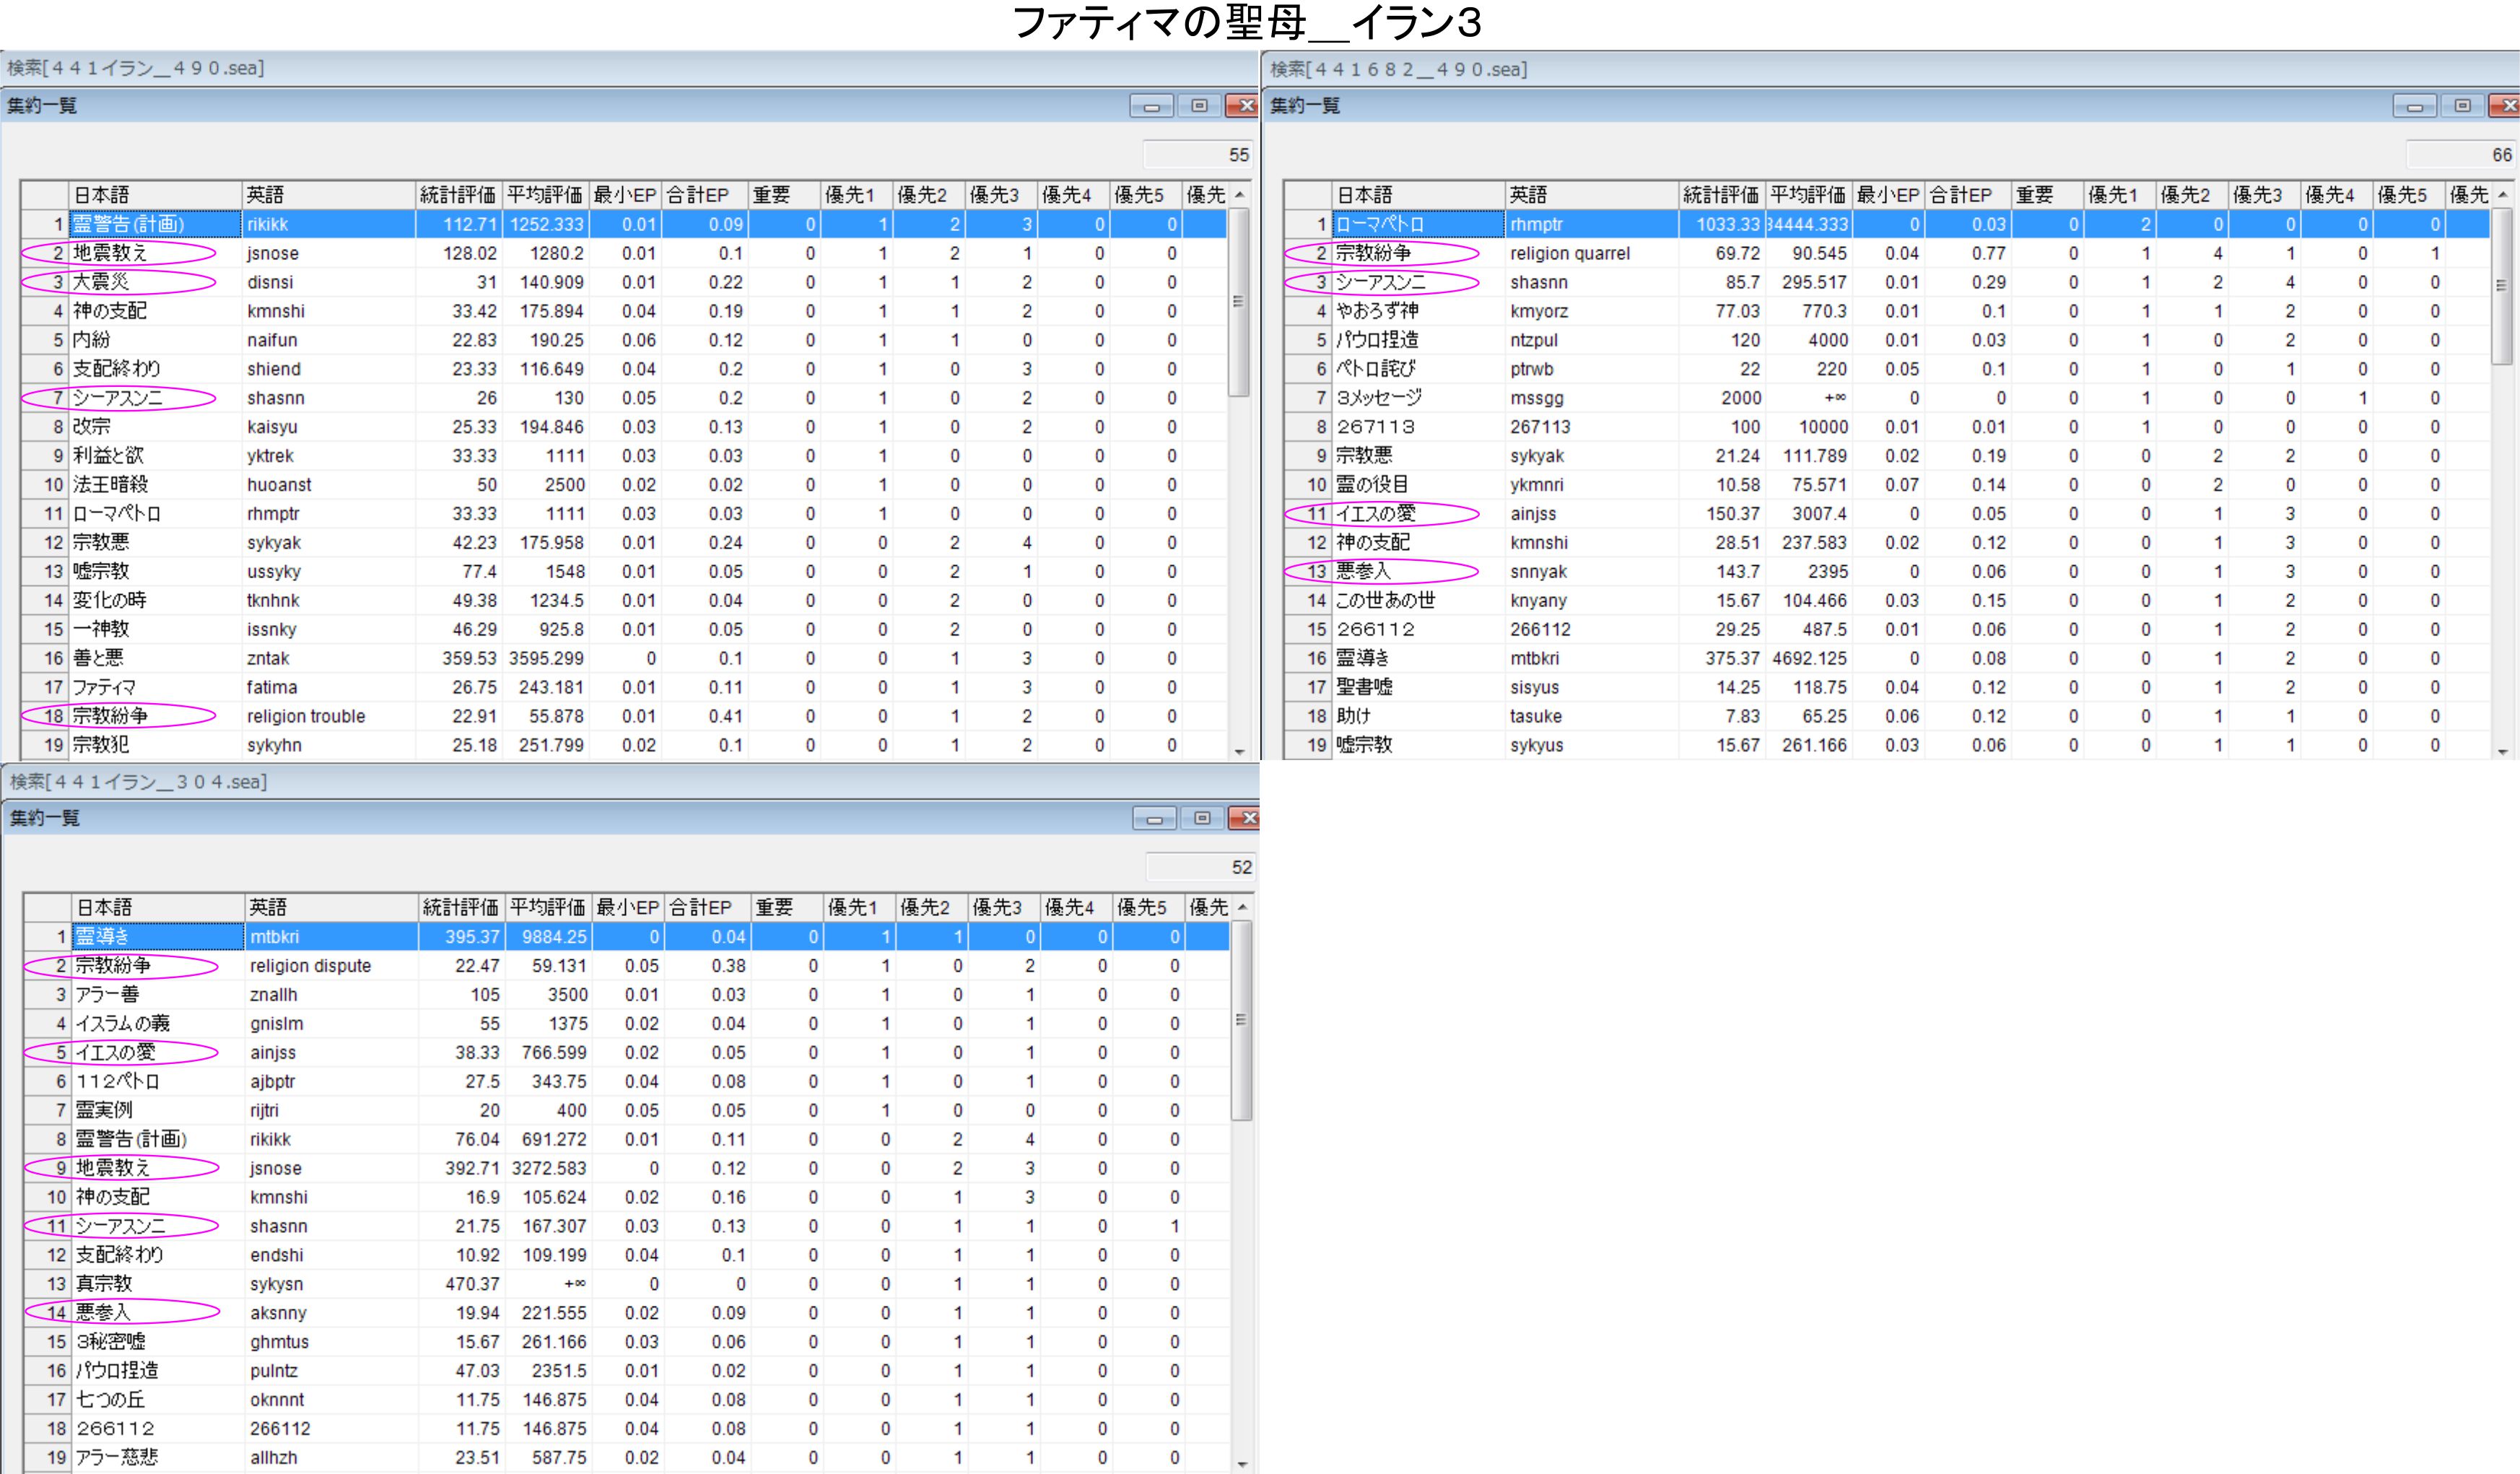
Task: Close the top-left 集約一覧 window
Action: tap(1245, 106)
